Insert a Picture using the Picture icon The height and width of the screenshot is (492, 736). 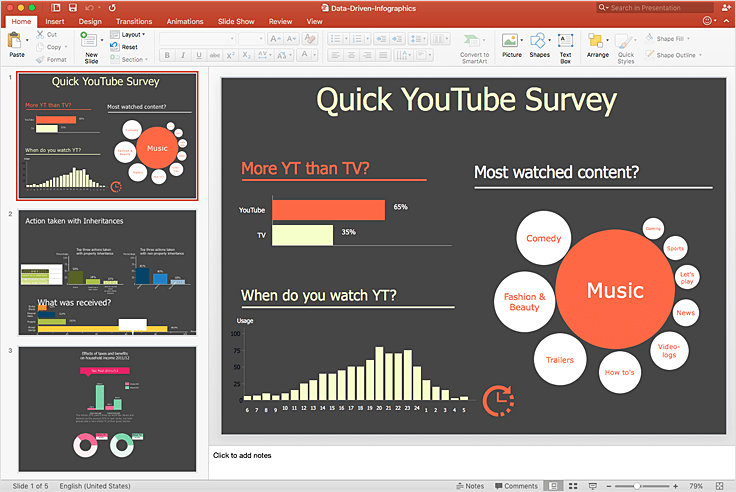pyautogui.click(x=510, y=40)
